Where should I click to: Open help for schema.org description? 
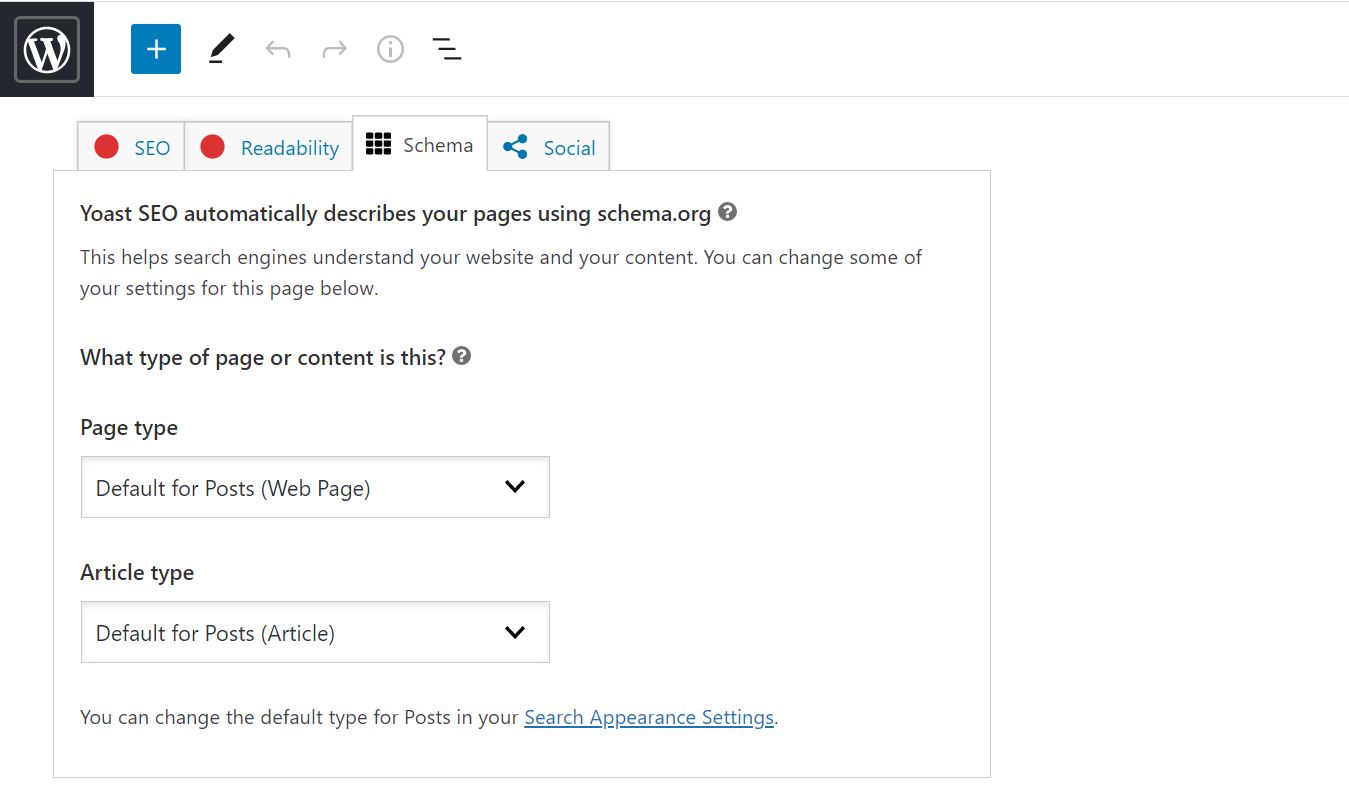[727, 212]
